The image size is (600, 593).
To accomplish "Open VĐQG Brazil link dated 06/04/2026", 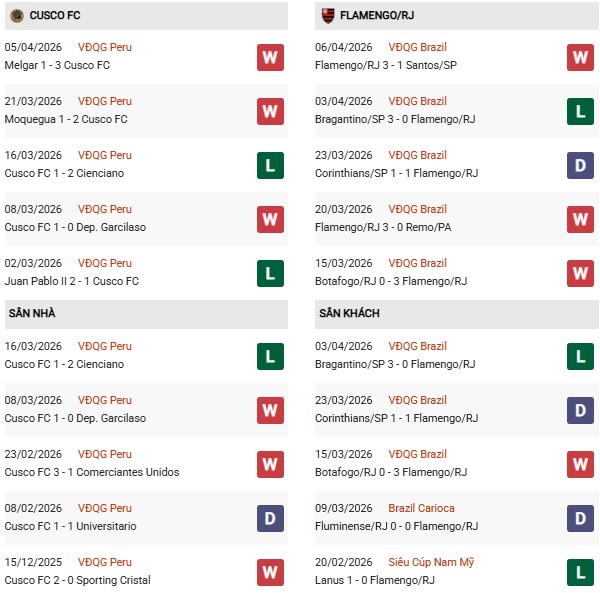I will (x=418, y=47).
